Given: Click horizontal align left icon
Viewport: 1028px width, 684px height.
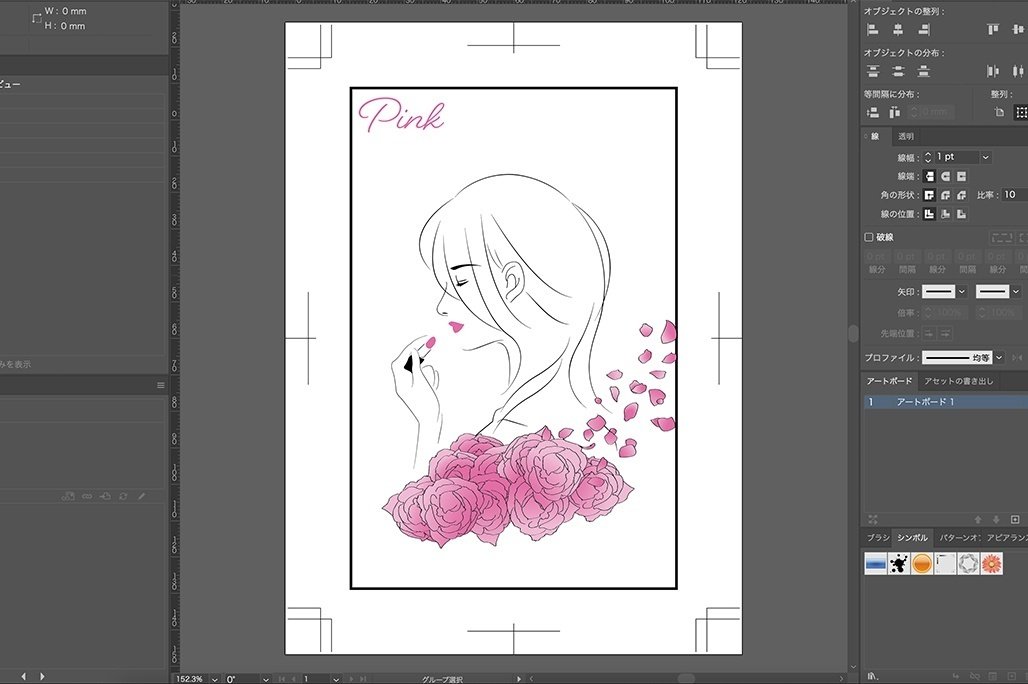Looking at the screenshot, I should [873, 30].
